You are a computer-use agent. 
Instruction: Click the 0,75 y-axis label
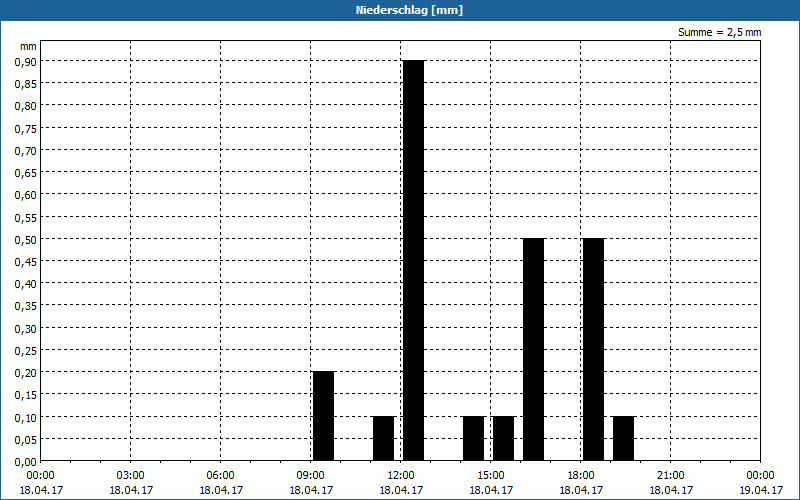26,128
